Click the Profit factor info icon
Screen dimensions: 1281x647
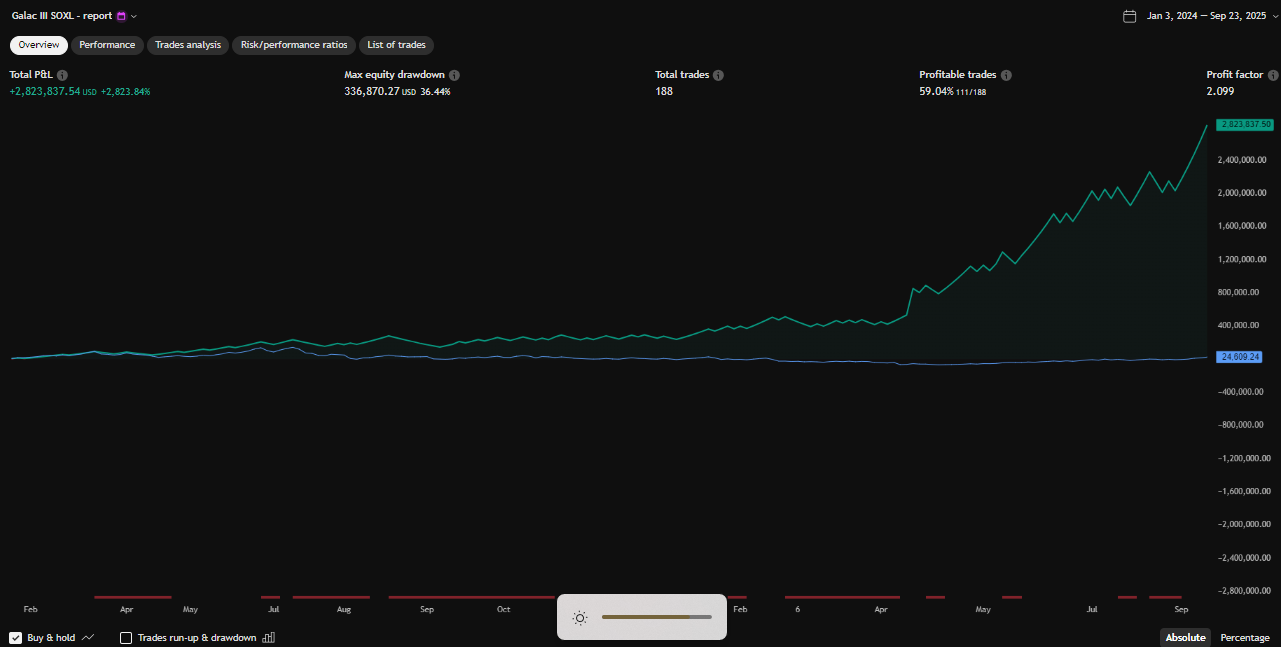coord(1272,75)
